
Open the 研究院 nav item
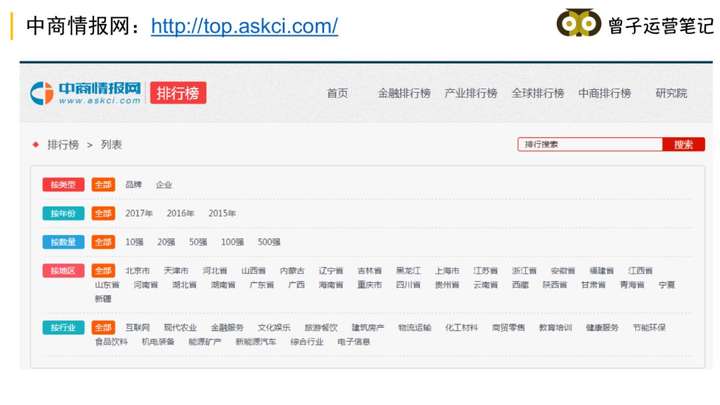pos(671,93)
